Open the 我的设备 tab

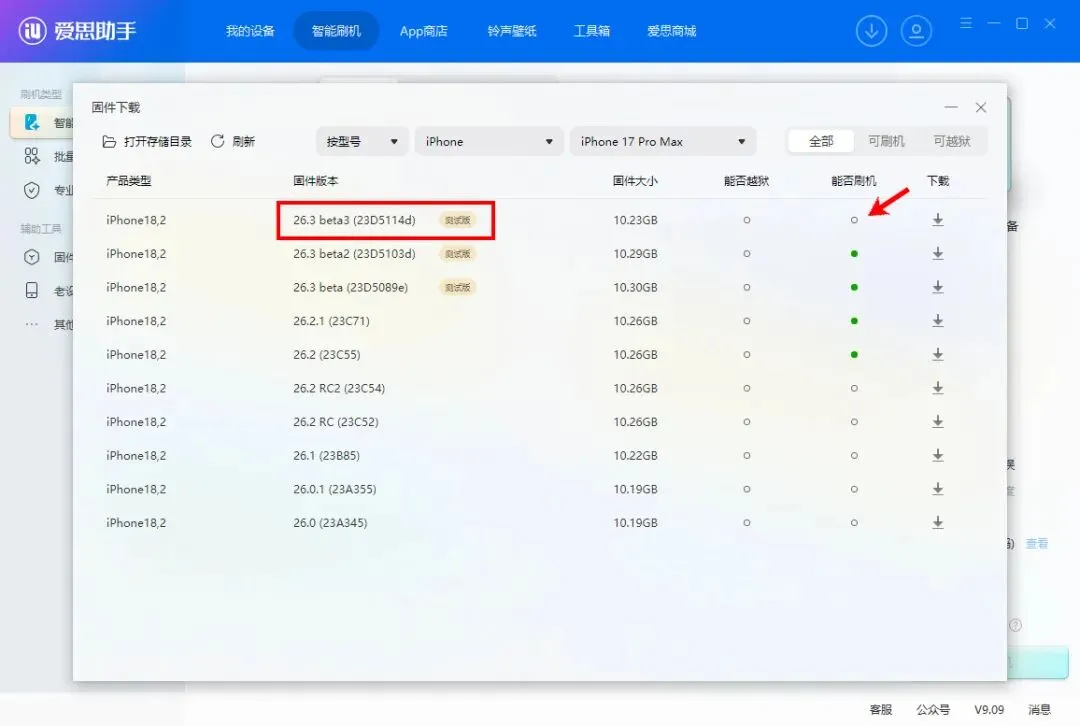click(x=250, y=31)
